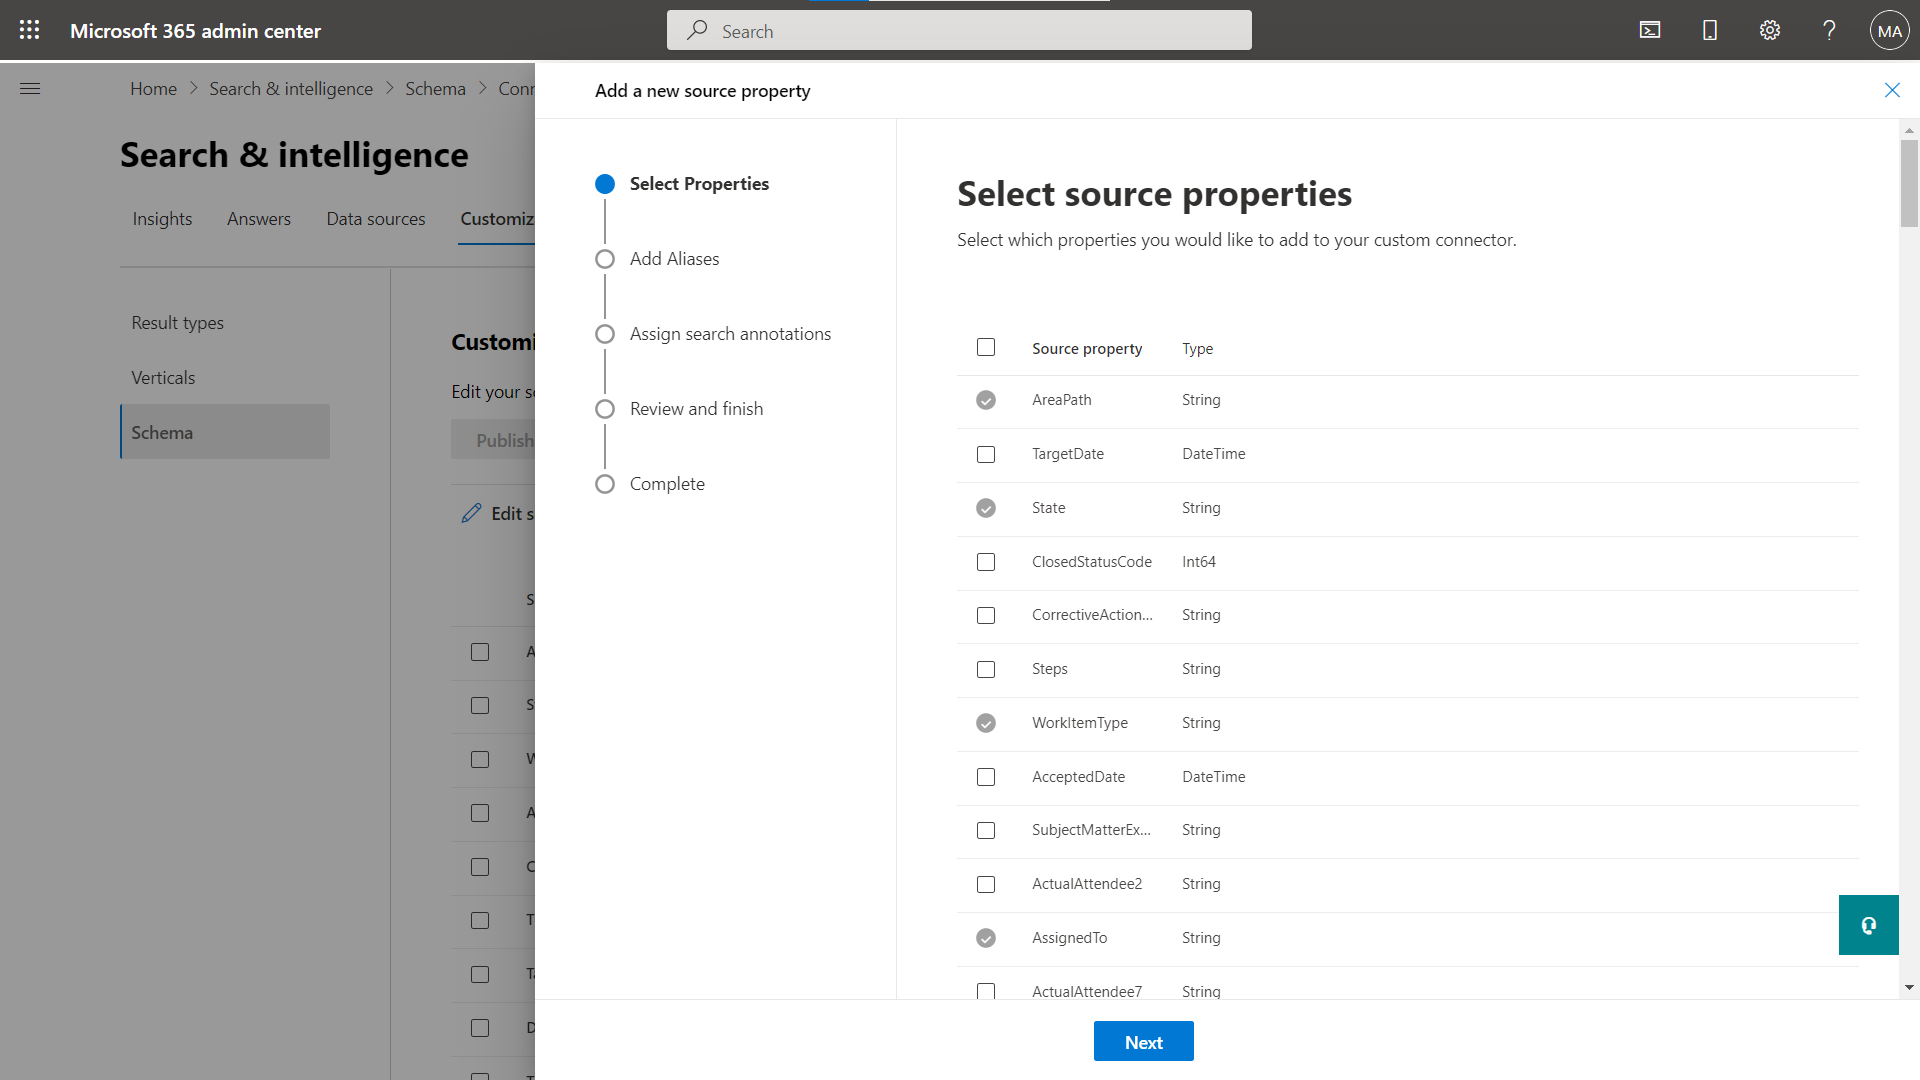Expand the Schema breadcrumb navigation
This screenshot has width=1920, height=1080.
pyautogui.click(x=436, y=88)
